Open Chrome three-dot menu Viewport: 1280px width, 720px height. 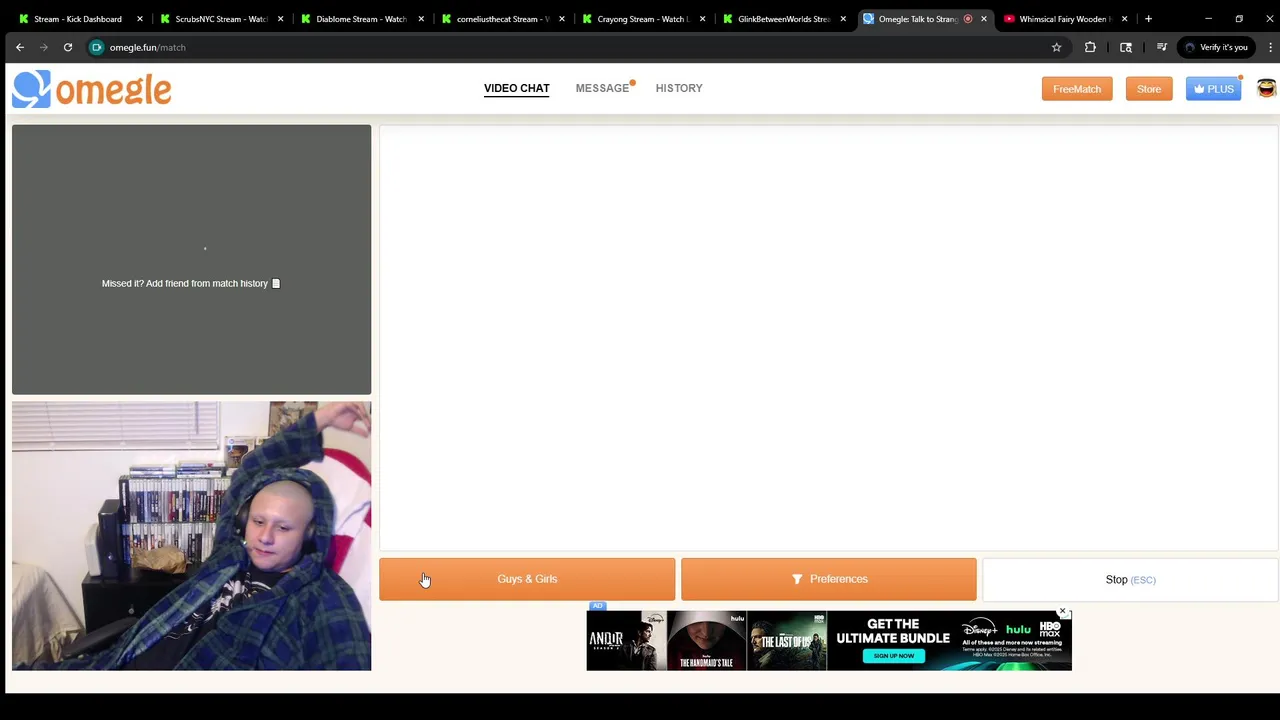[x=1271, y=47]
